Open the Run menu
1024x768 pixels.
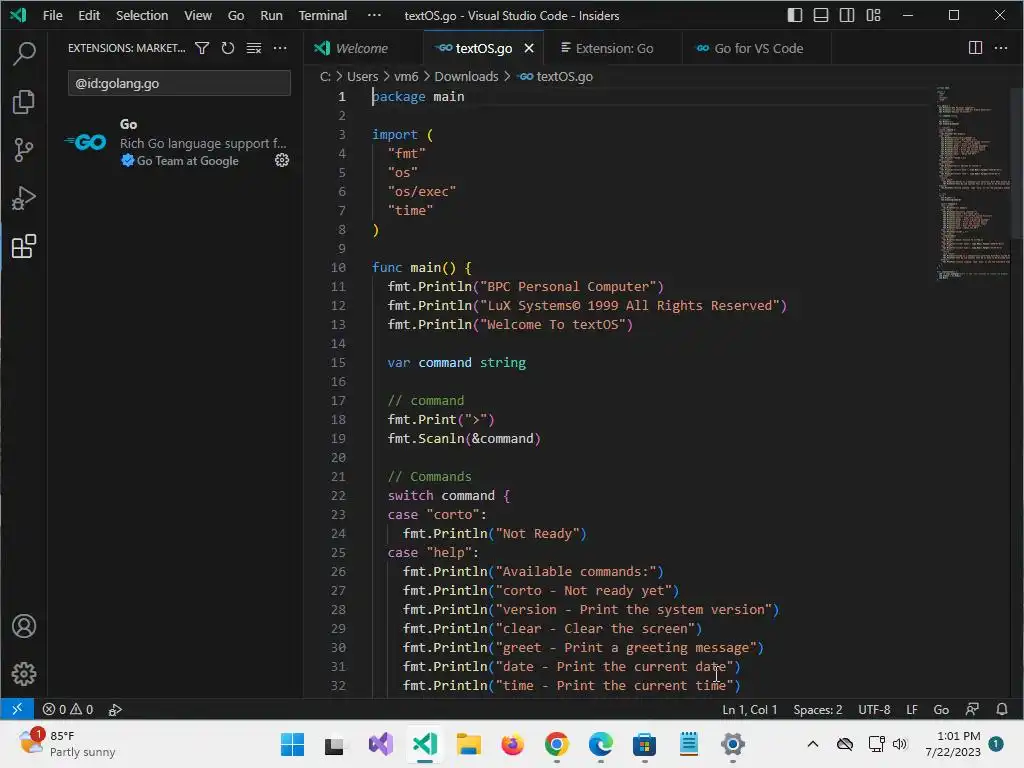tap(271, 15)
